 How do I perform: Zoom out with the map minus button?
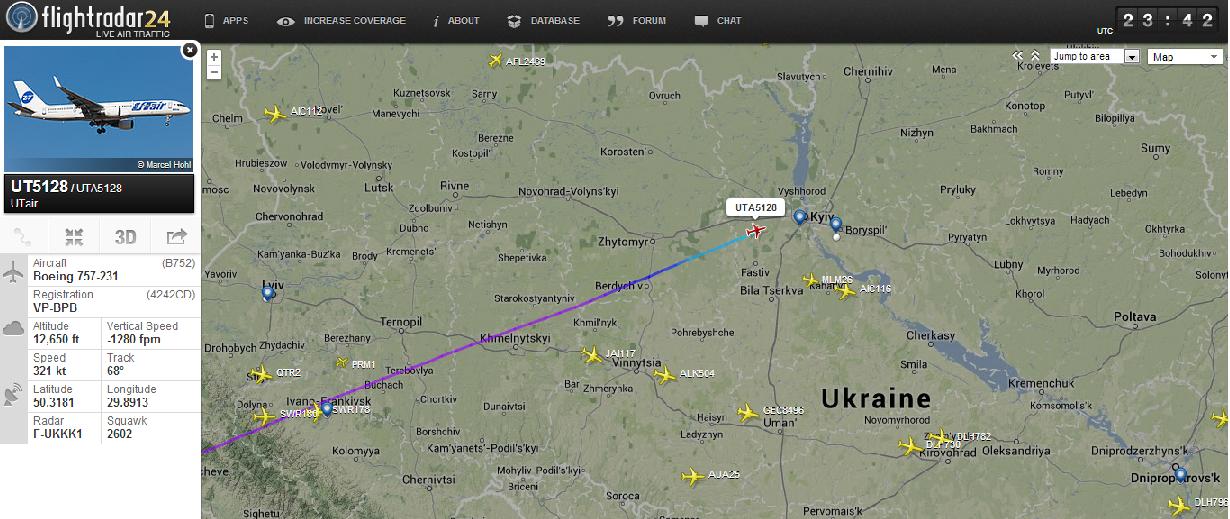pos(214,71)
